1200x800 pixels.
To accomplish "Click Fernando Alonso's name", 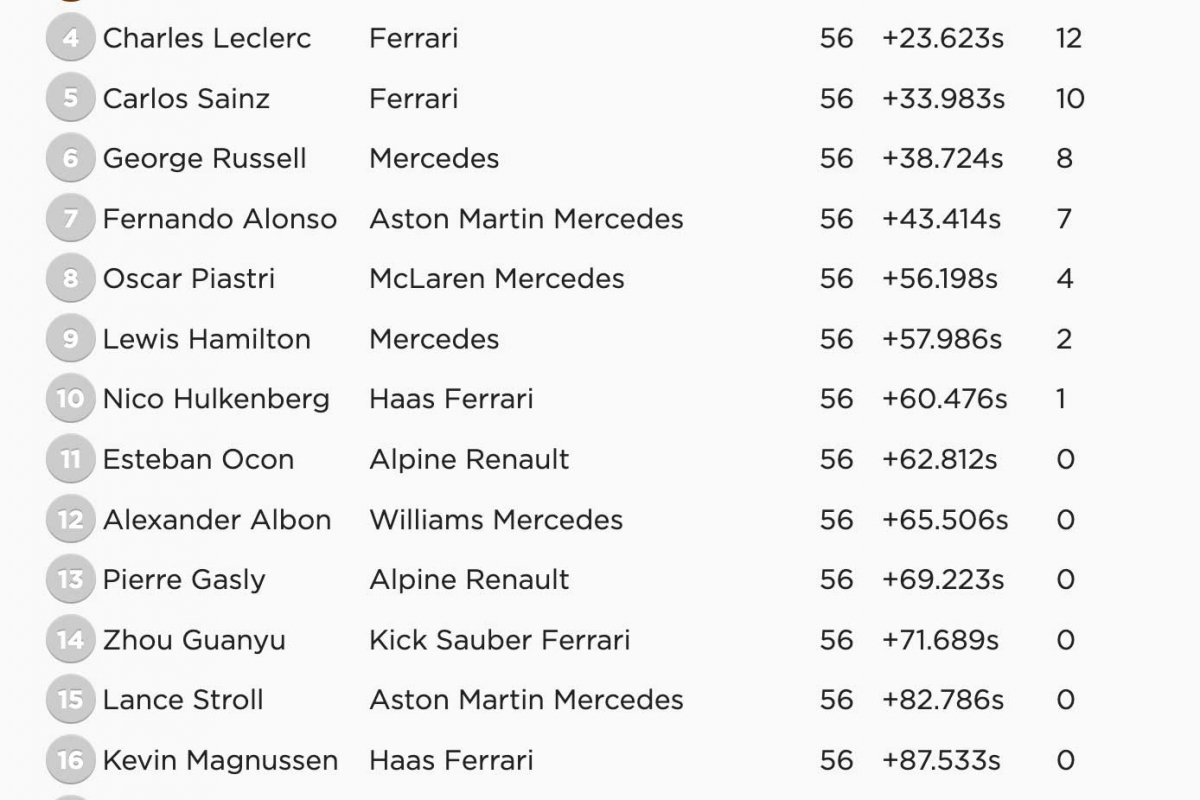I will 220,219.
